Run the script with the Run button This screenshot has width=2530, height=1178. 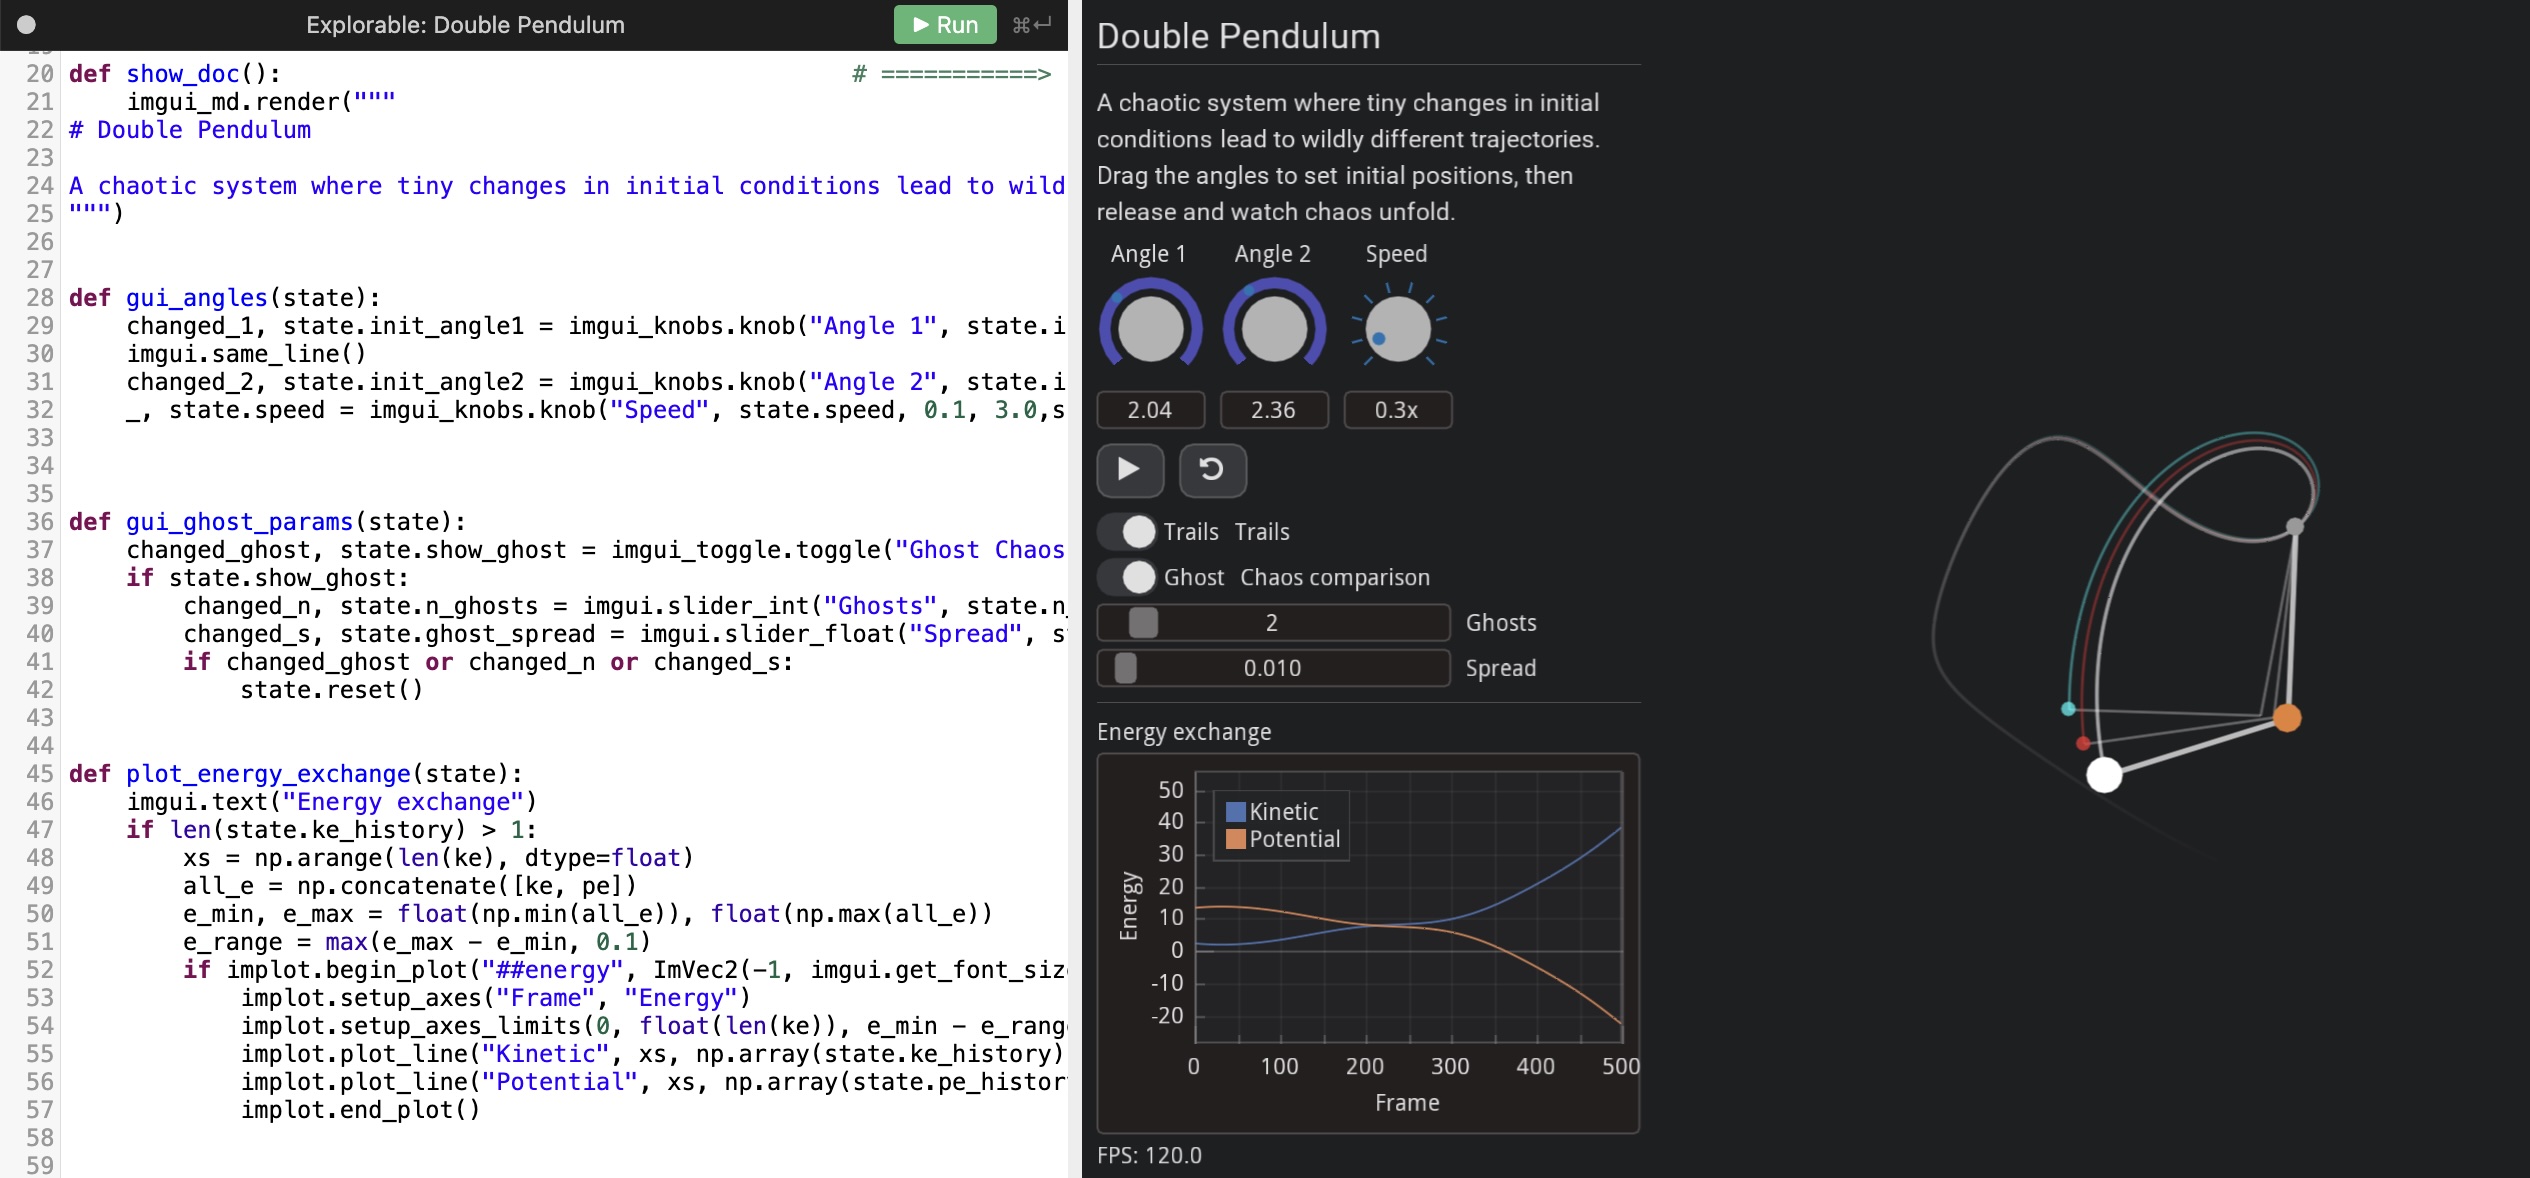(944, 24)
